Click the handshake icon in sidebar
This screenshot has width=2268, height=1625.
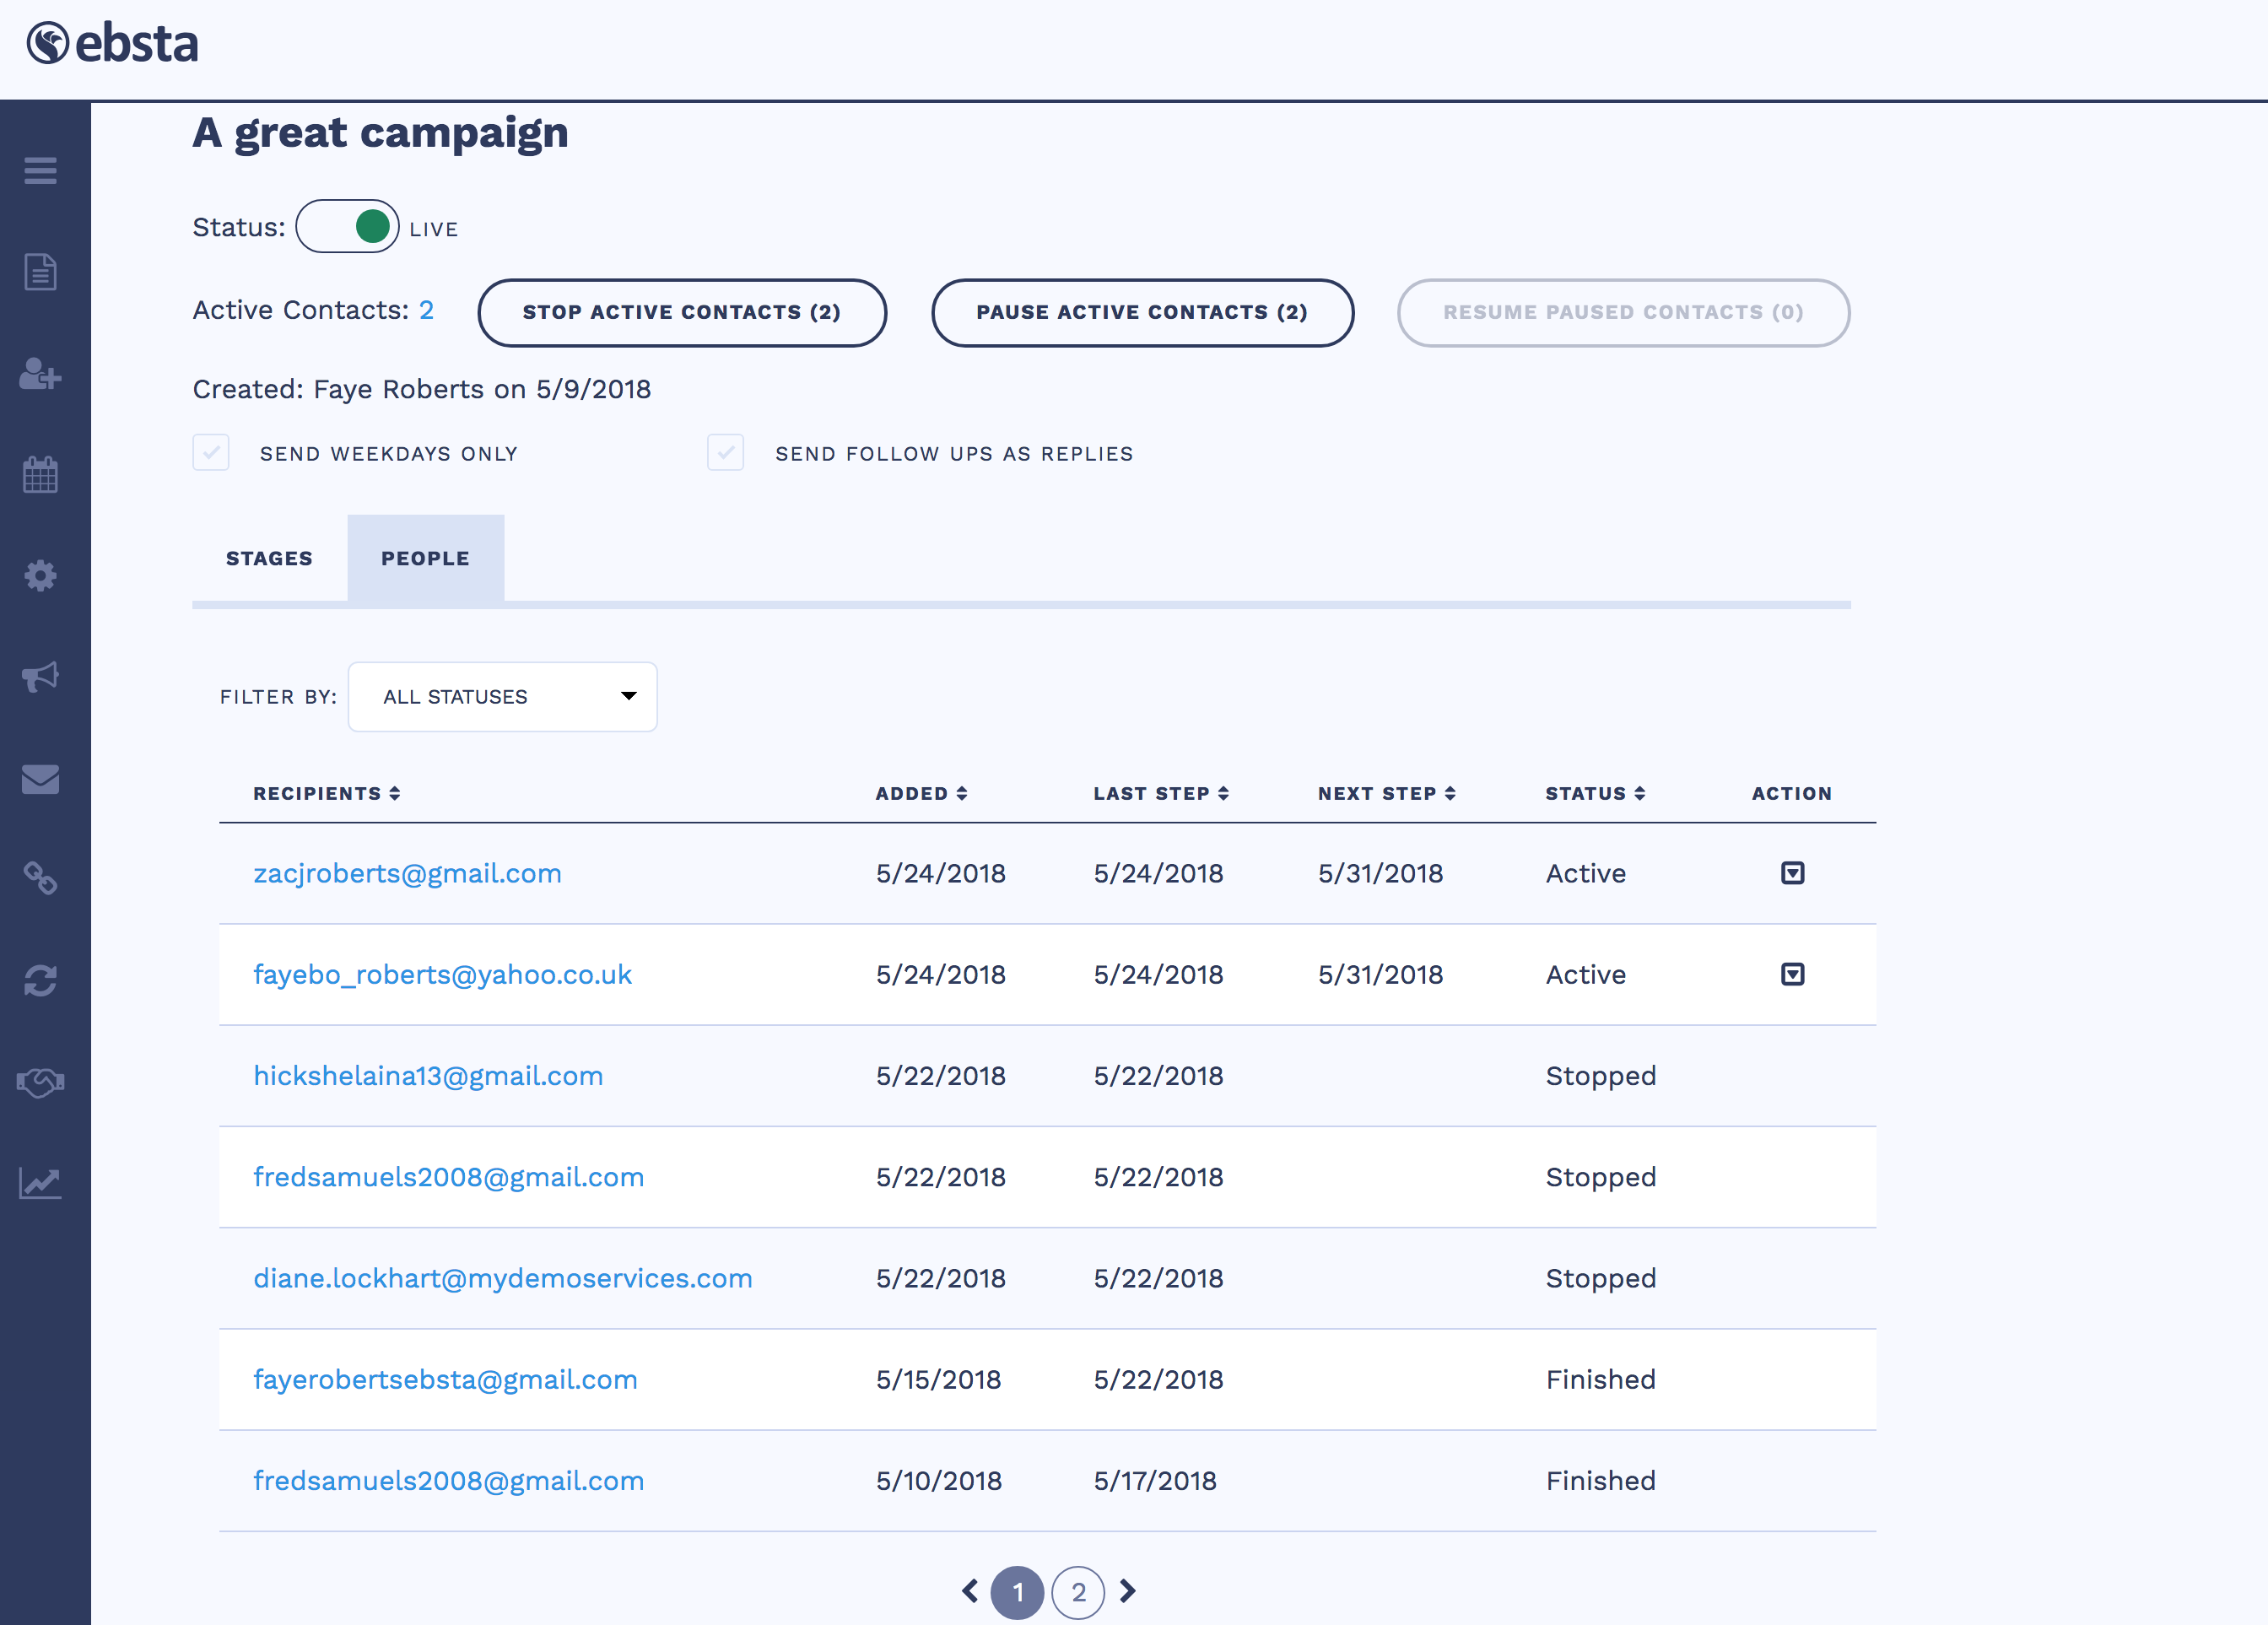(40, 1082)
